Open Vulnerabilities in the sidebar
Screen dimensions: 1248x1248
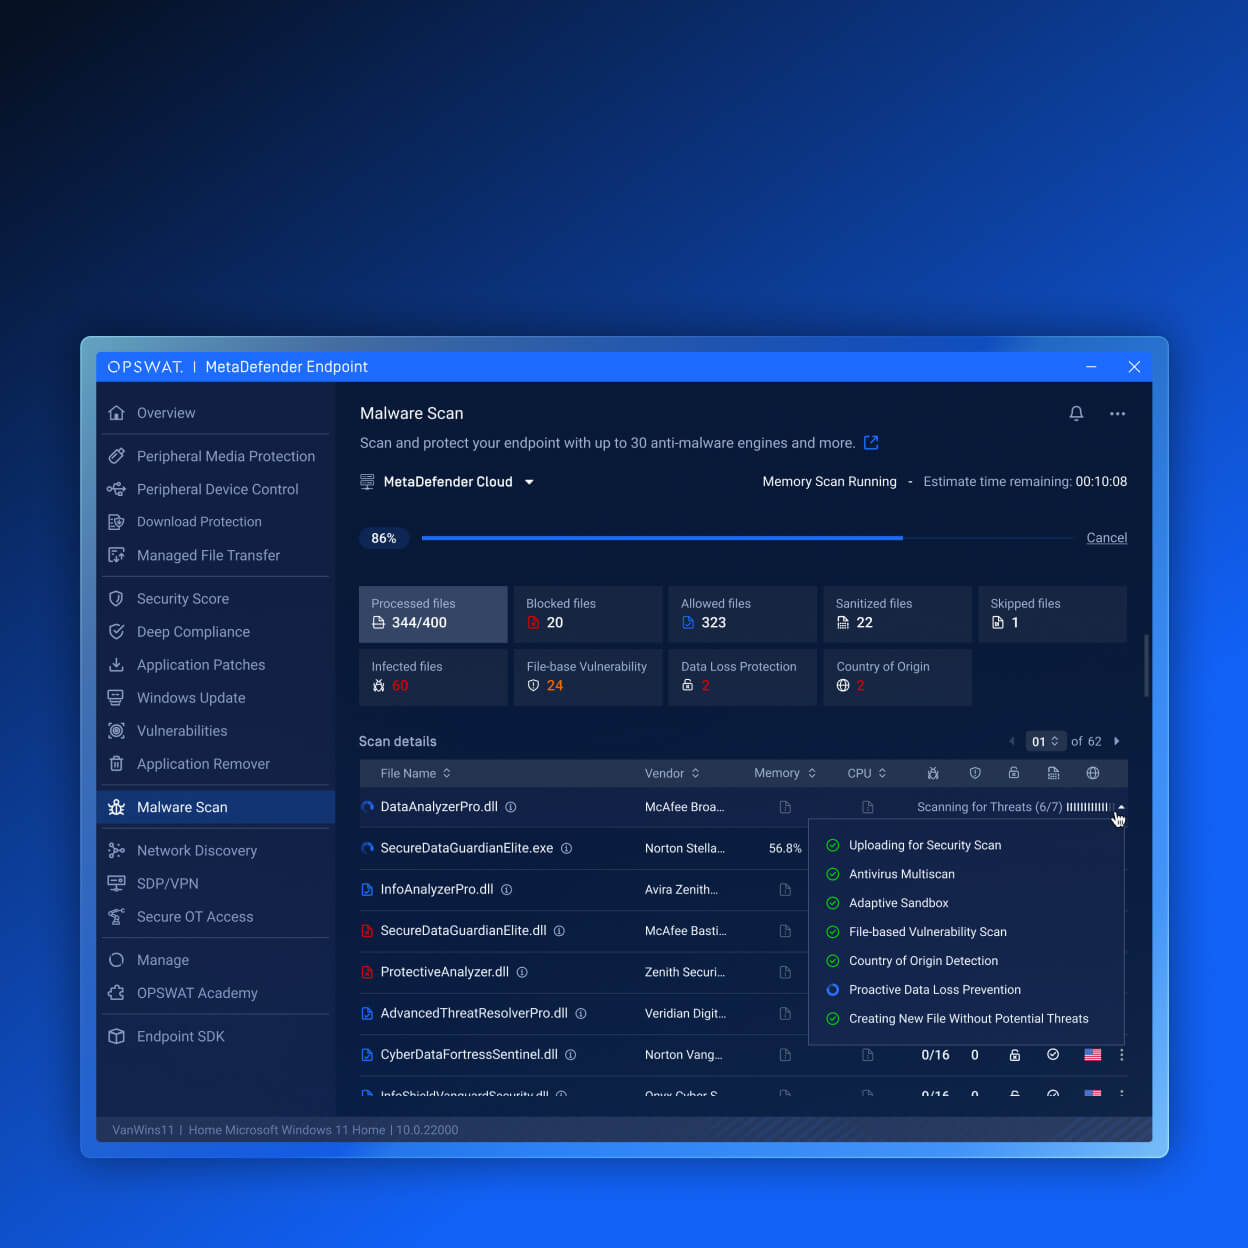182,731
